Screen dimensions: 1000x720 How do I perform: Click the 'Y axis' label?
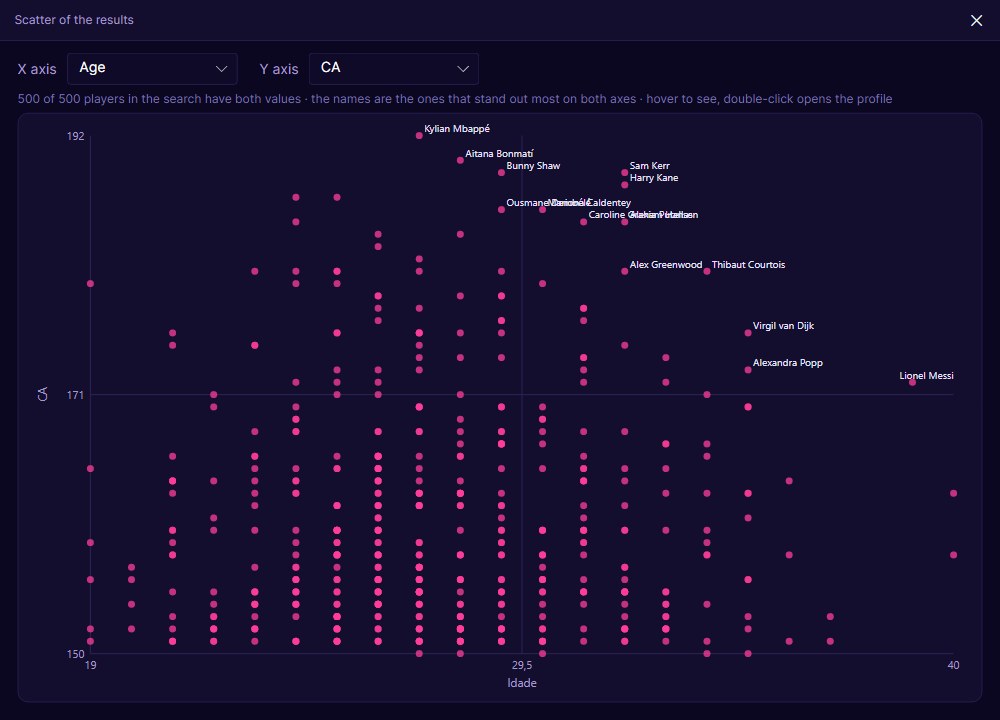[x=279, y=70]
